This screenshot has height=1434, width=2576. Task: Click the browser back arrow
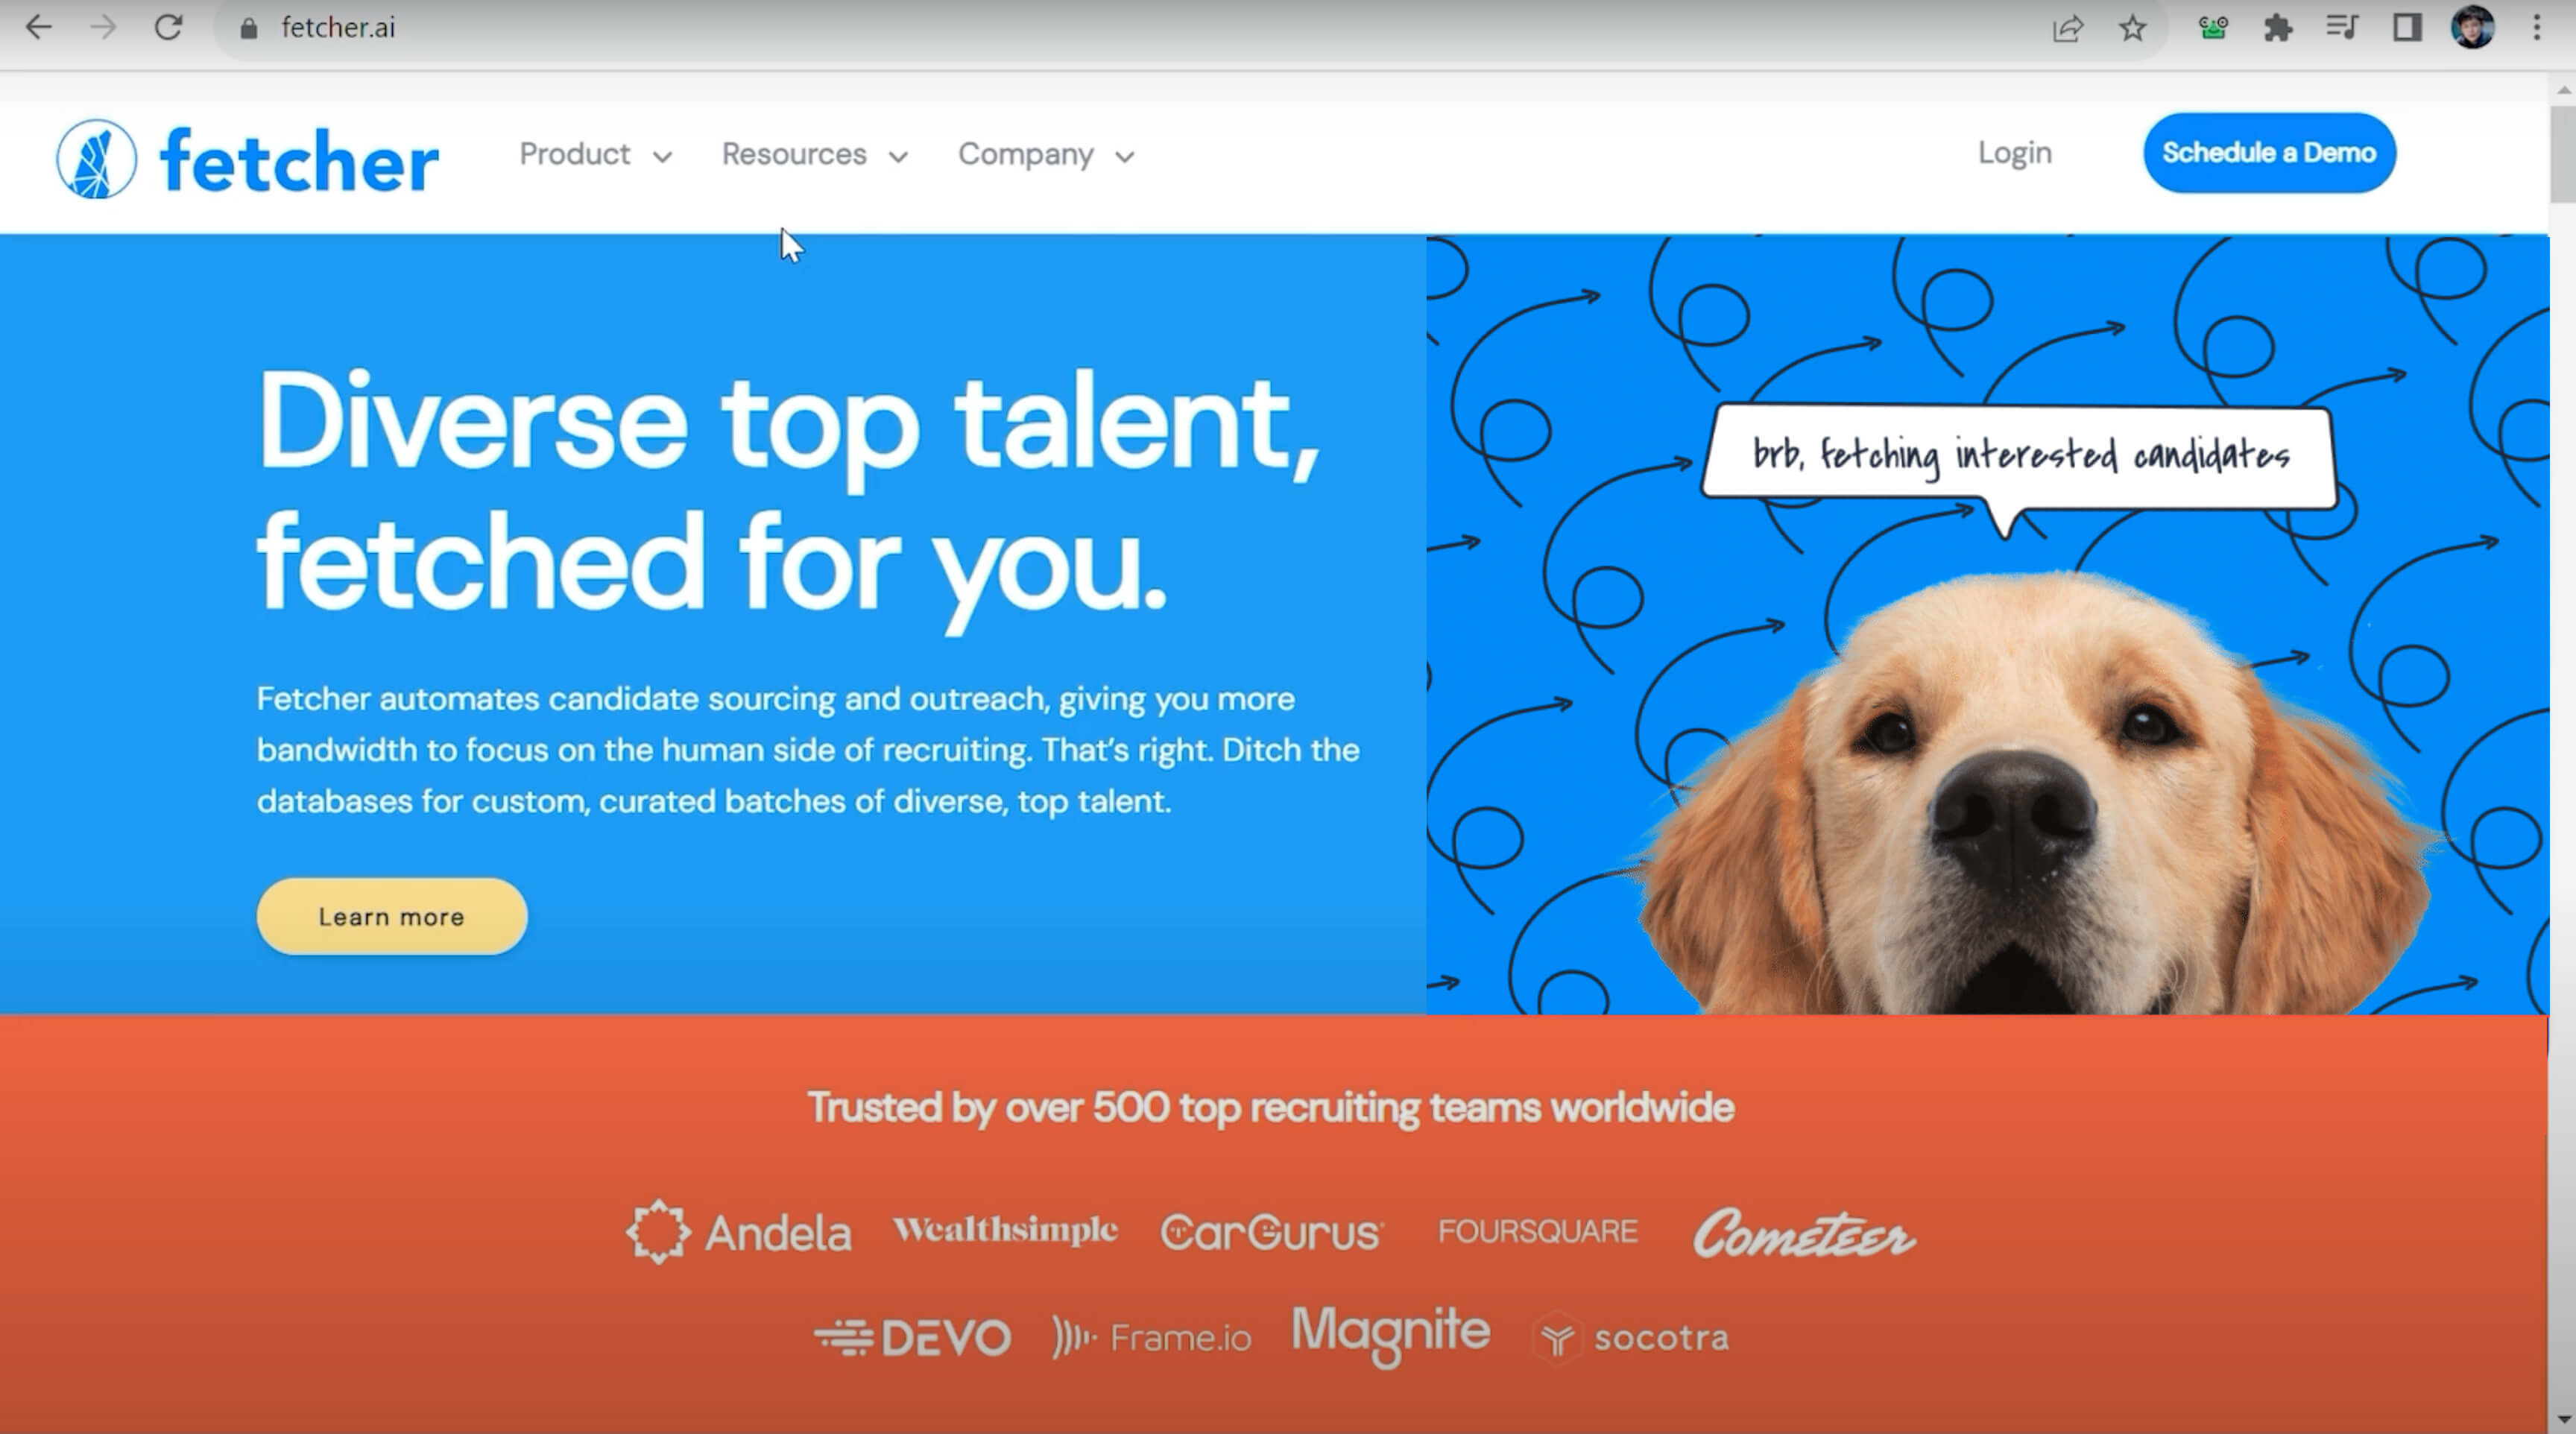point(39,27)
